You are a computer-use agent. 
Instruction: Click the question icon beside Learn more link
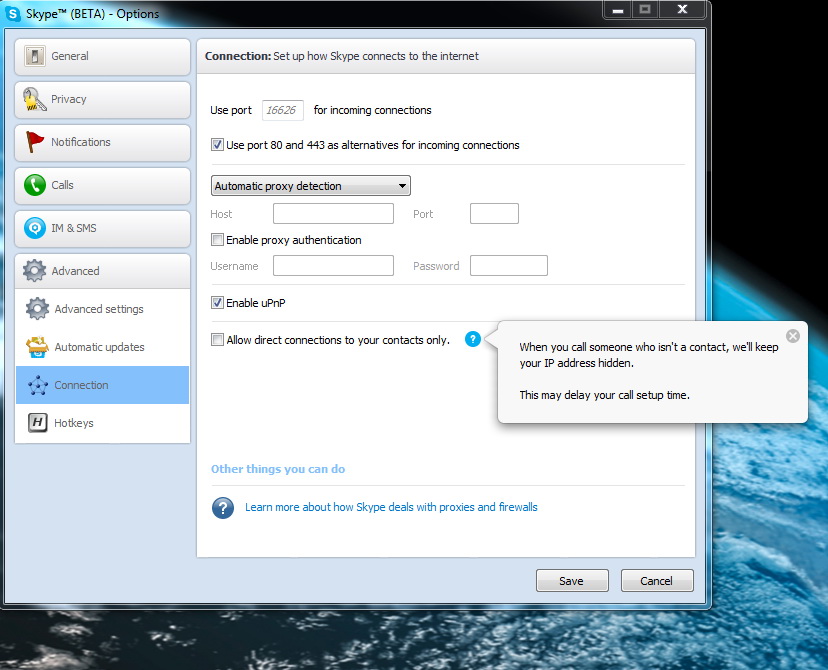pyautogui.click(x=223, y=508)
